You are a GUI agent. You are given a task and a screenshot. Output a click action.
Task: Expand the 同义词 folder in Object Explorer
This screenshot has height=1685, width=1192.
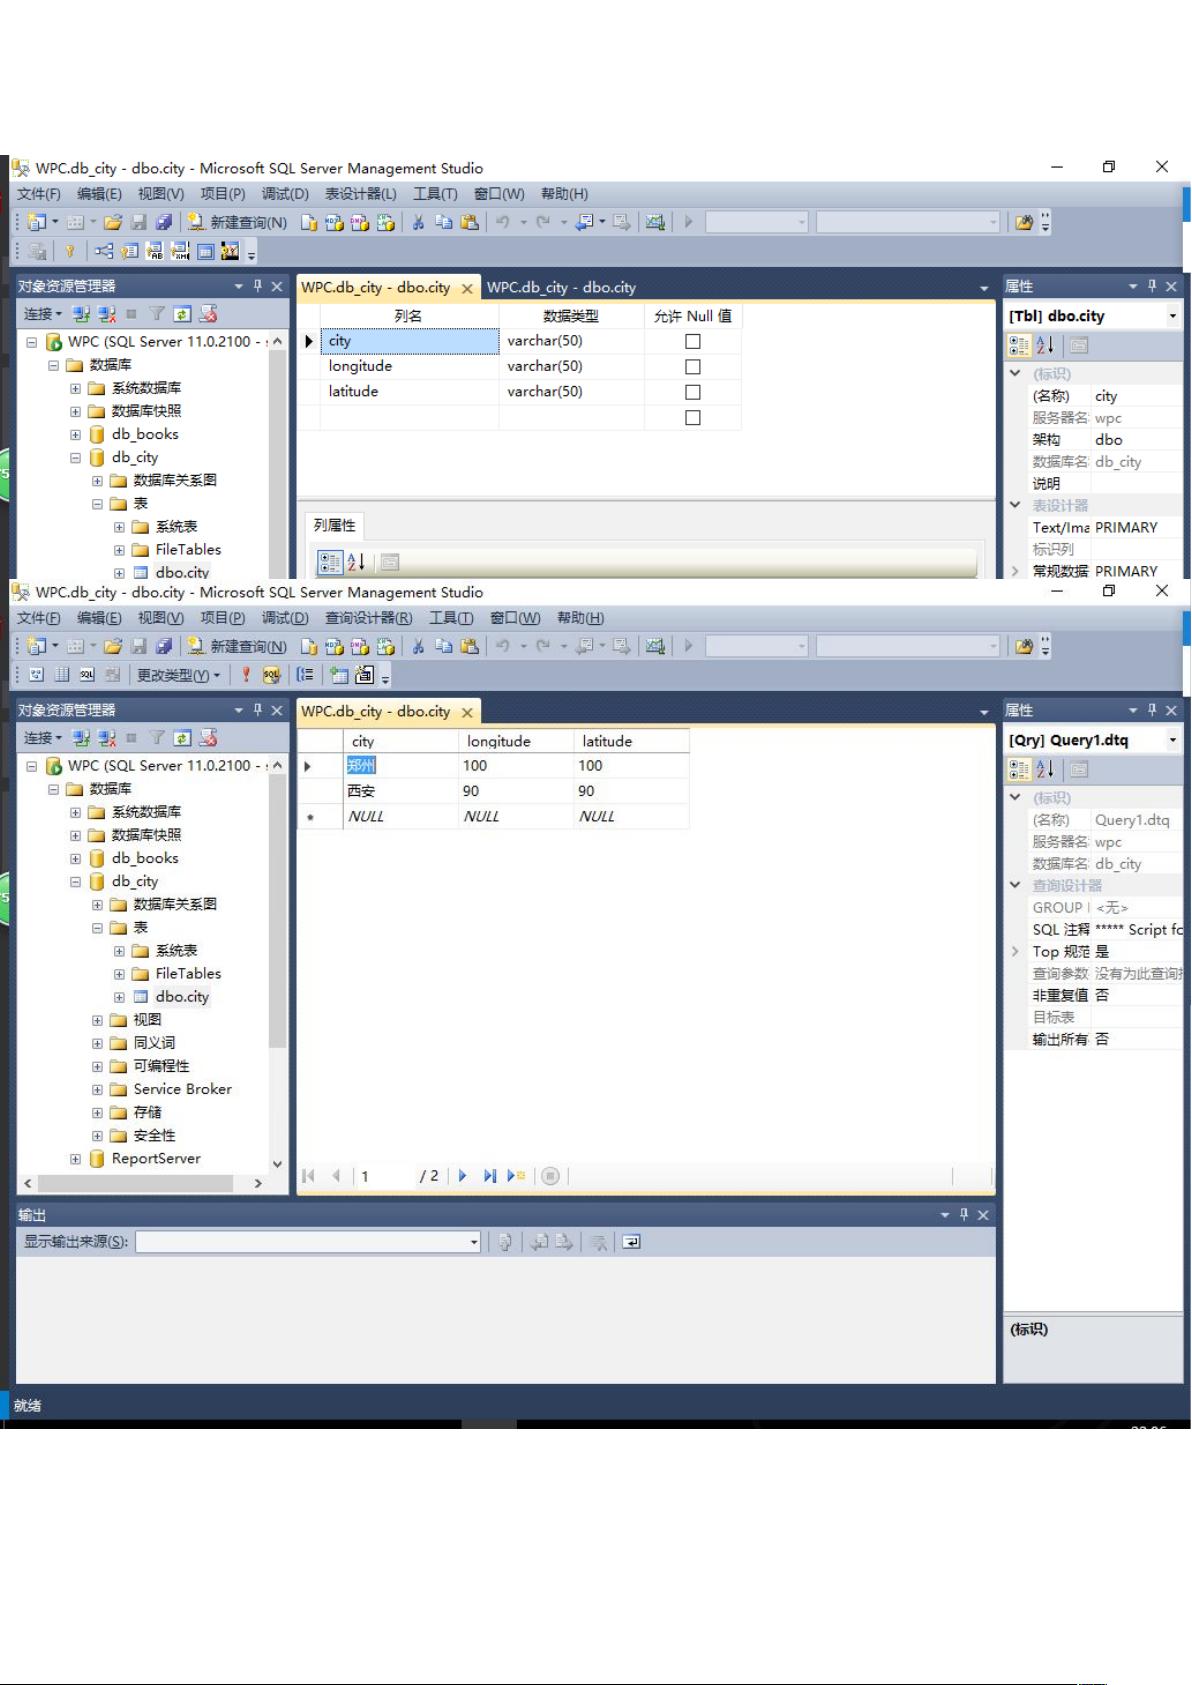click(97, 1043)
